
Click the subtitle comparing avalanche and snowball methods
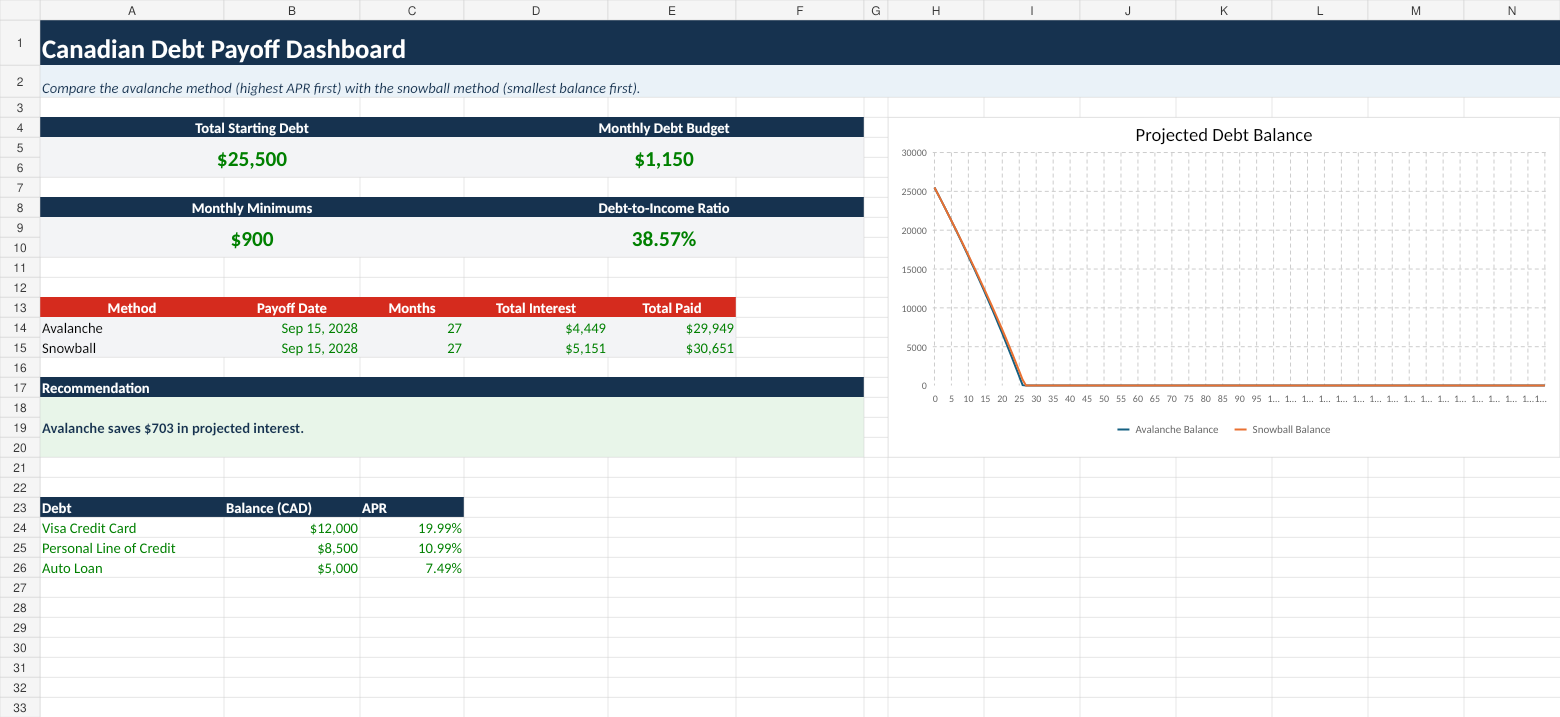tap(340, 88)
